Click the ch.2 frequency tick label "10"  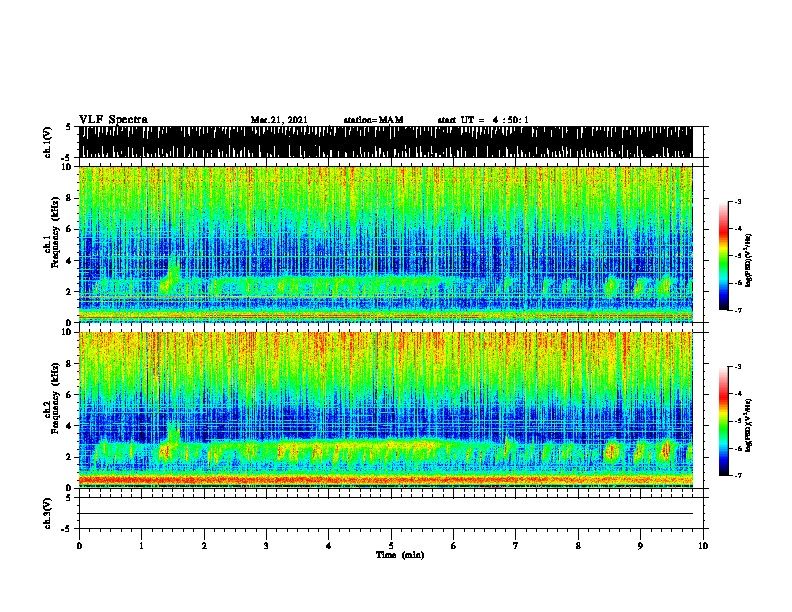click(x=69, y=333)
